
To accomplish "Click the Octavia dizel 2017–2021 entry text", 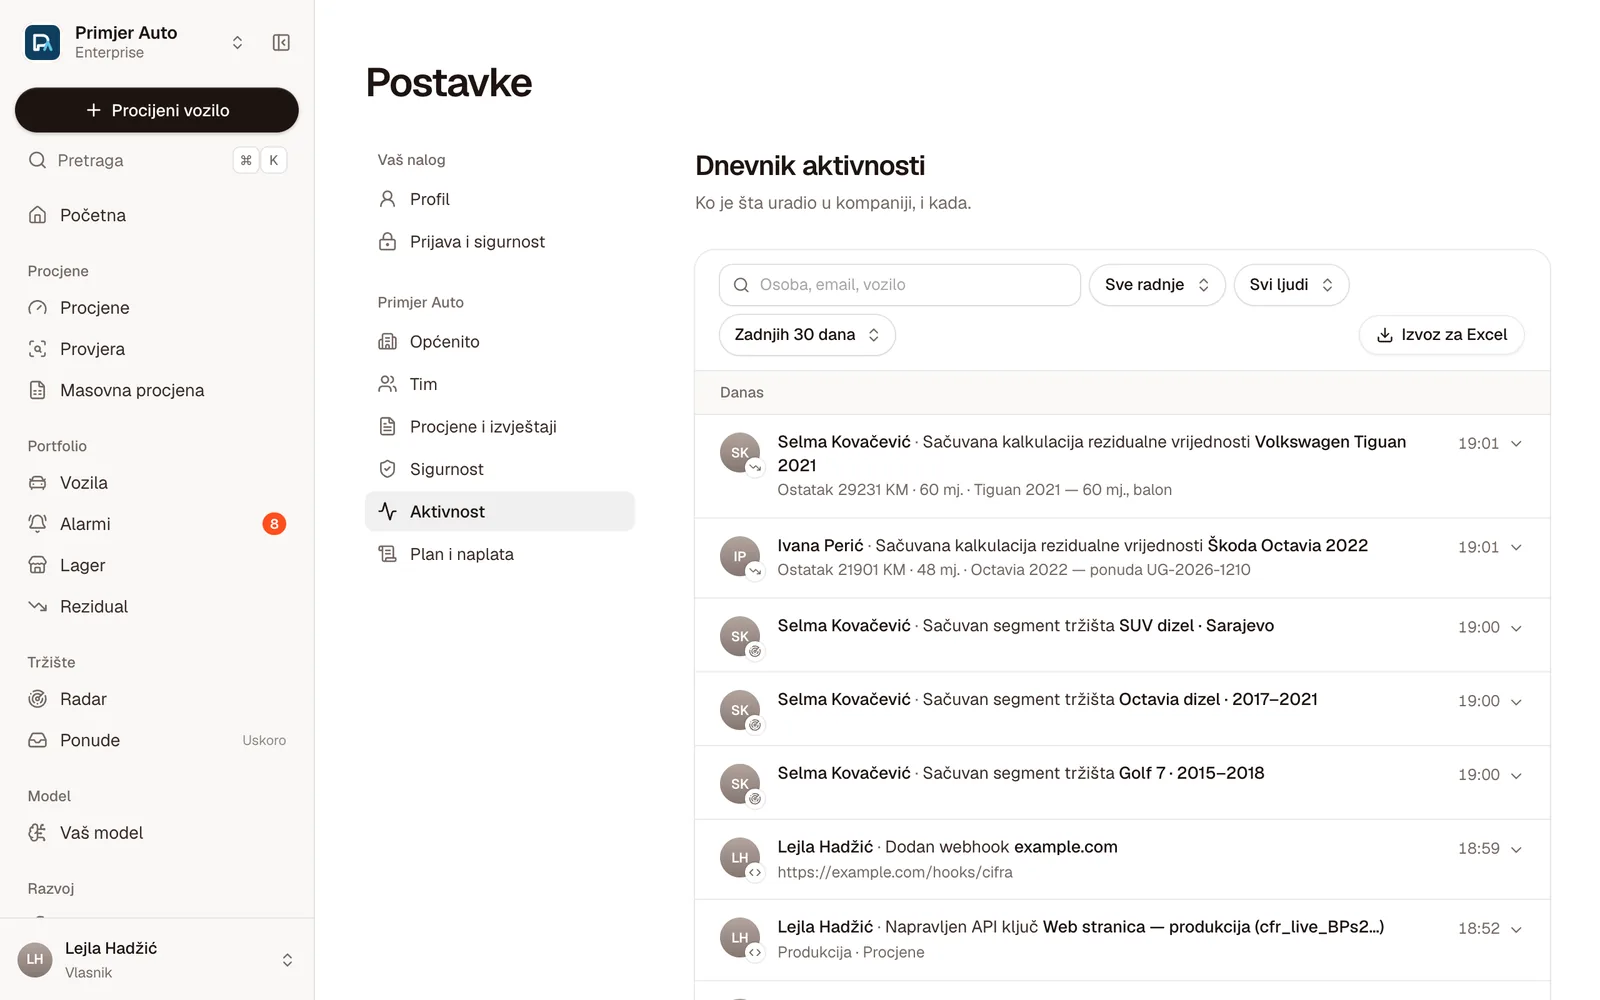I will point(1218,699).
